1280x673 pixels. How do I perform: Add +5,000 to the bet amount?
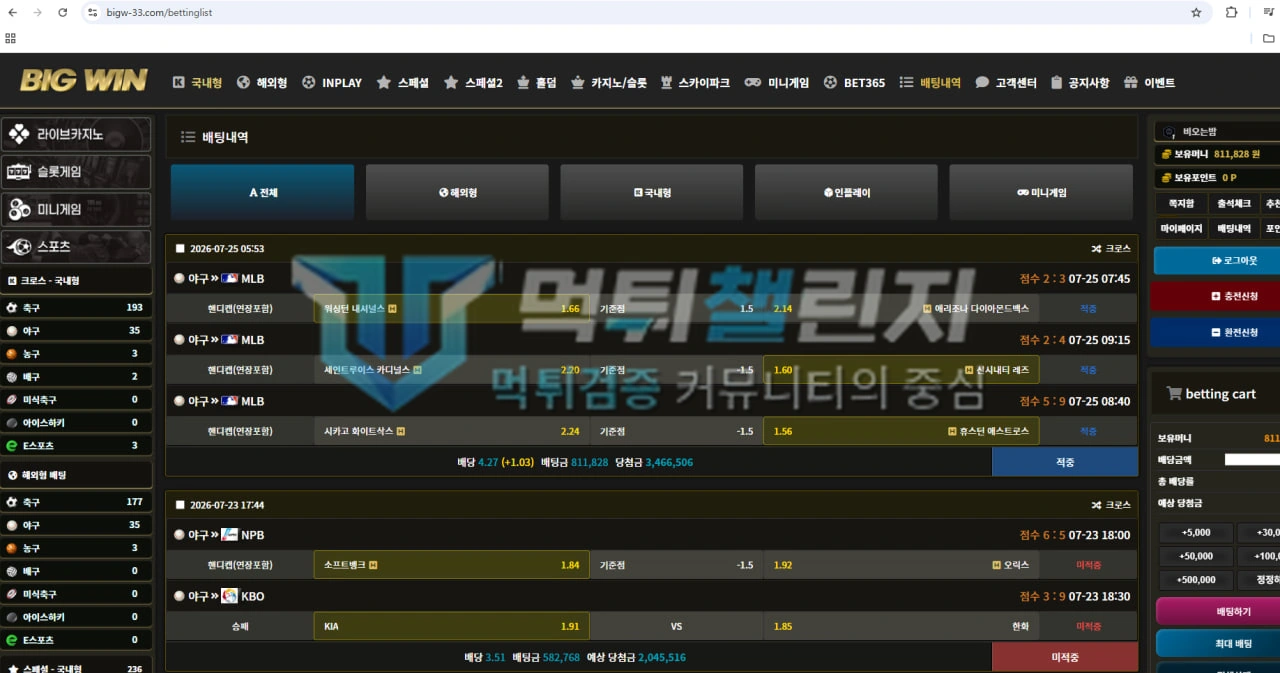click(1195, 533)
